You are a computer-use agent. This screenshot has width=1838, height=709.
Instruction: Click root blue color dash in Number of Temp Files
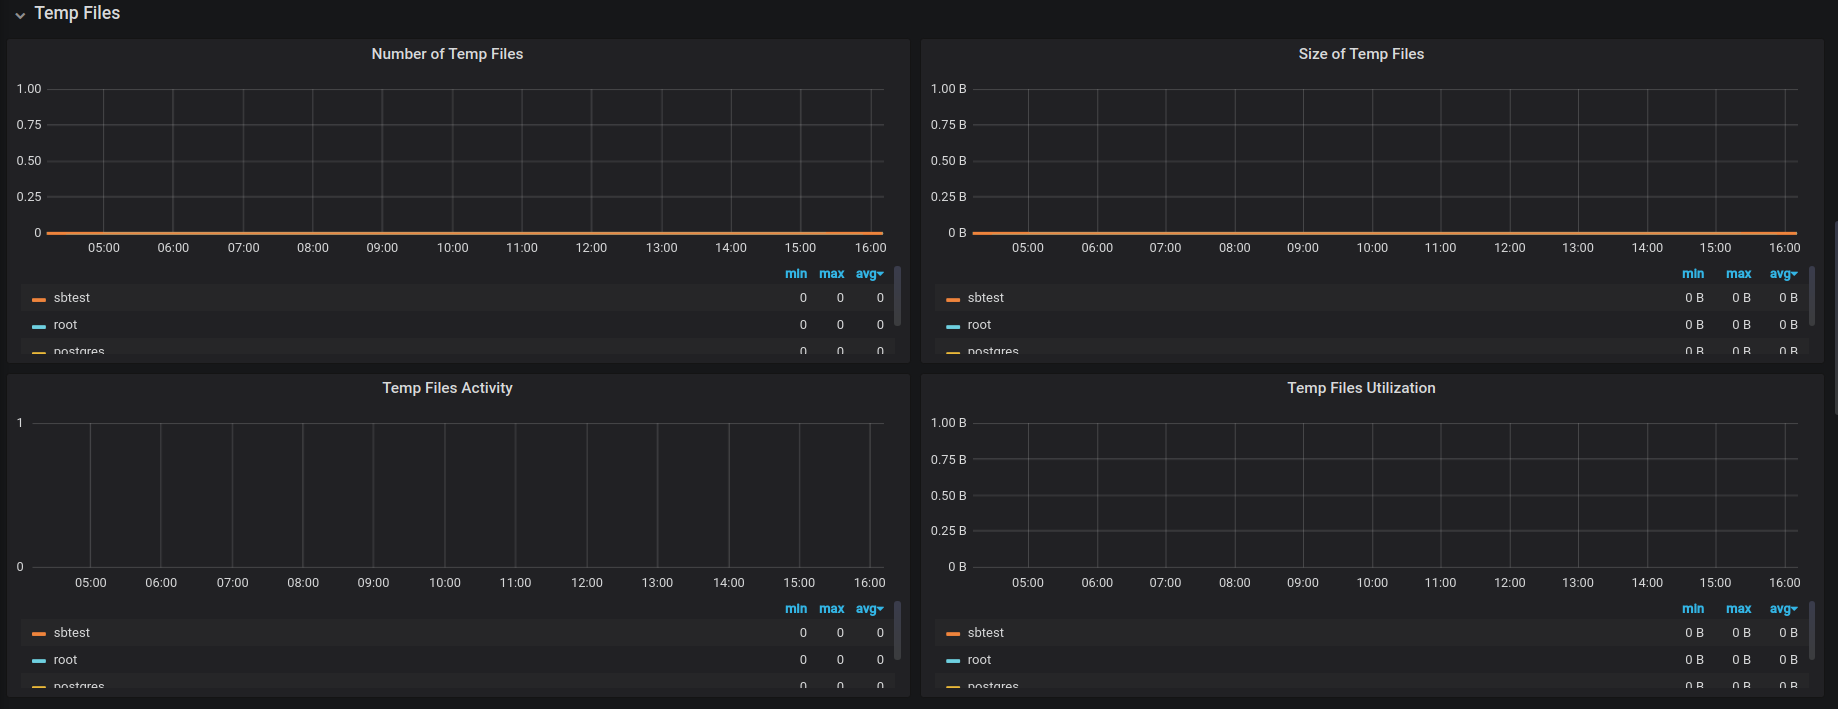[x=39, y=326]
